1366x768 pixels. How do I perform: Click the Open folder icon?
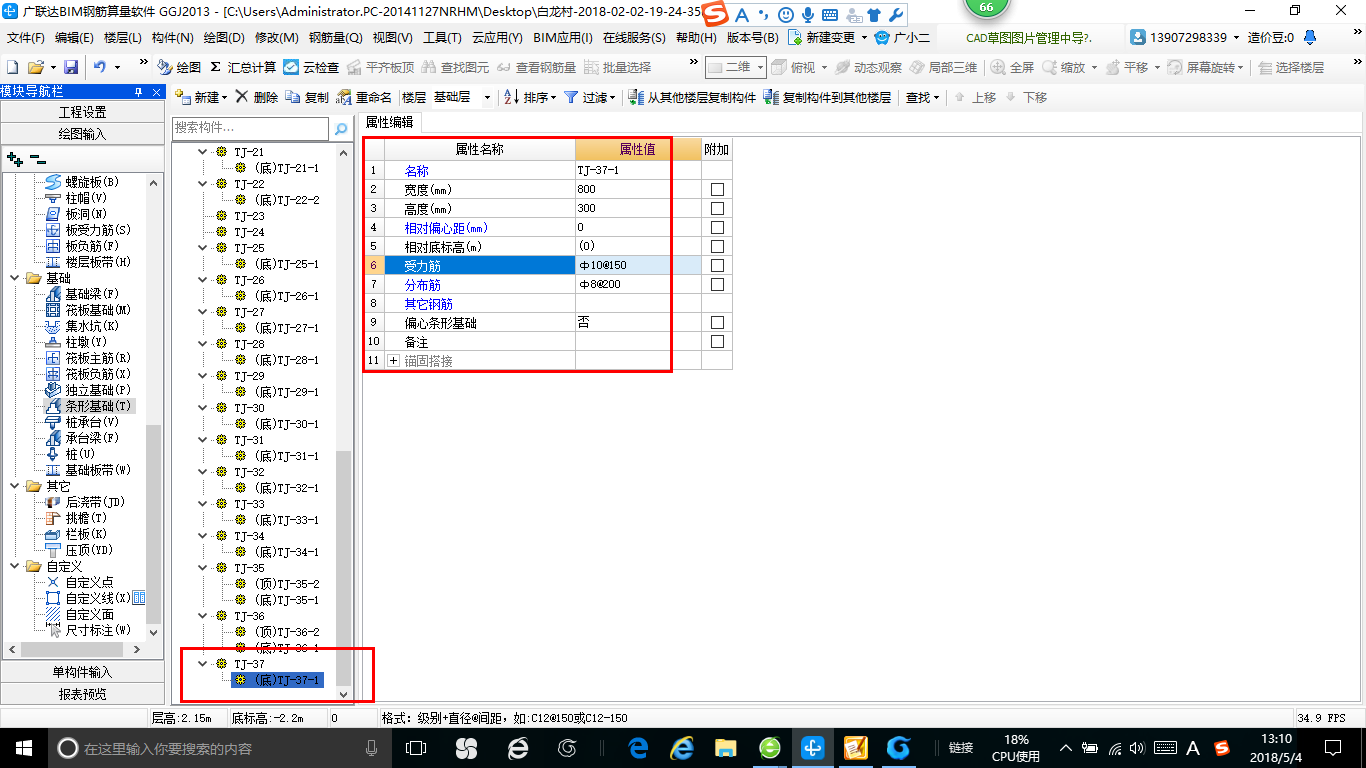coord(36,67)
